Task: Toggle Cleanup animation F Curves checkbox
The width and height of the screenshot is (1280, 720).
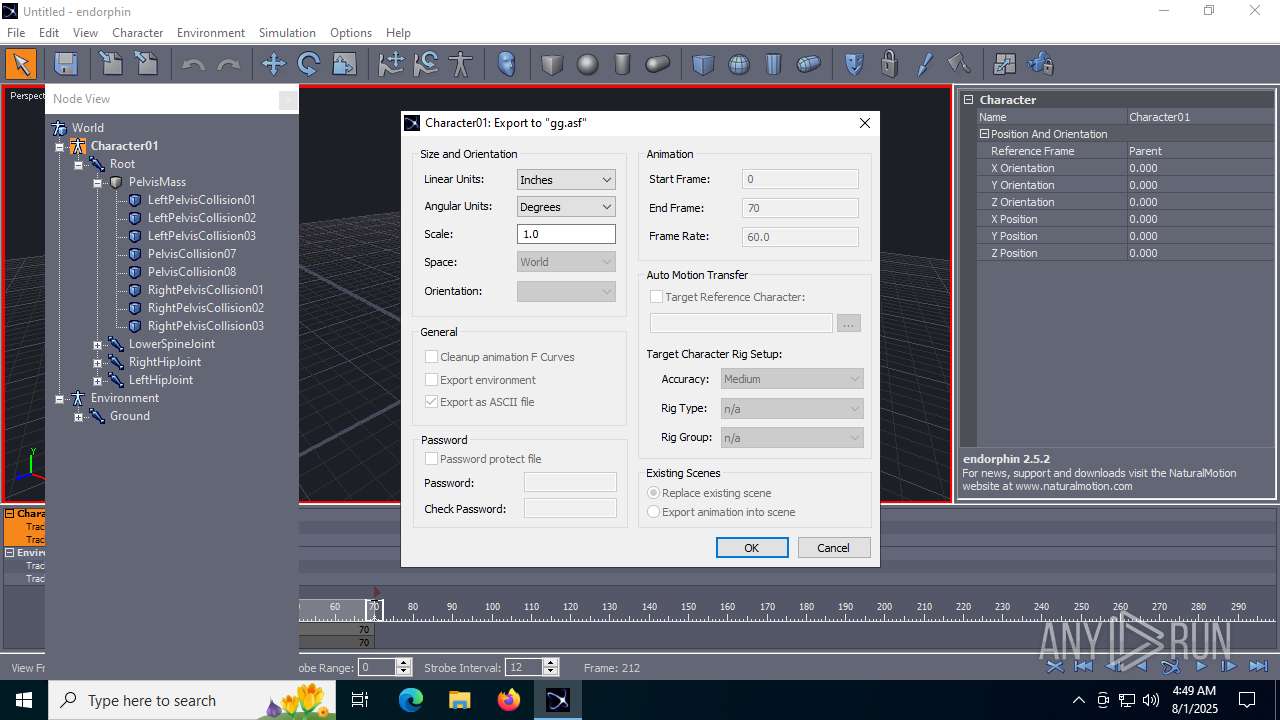Action: [431, 357]
